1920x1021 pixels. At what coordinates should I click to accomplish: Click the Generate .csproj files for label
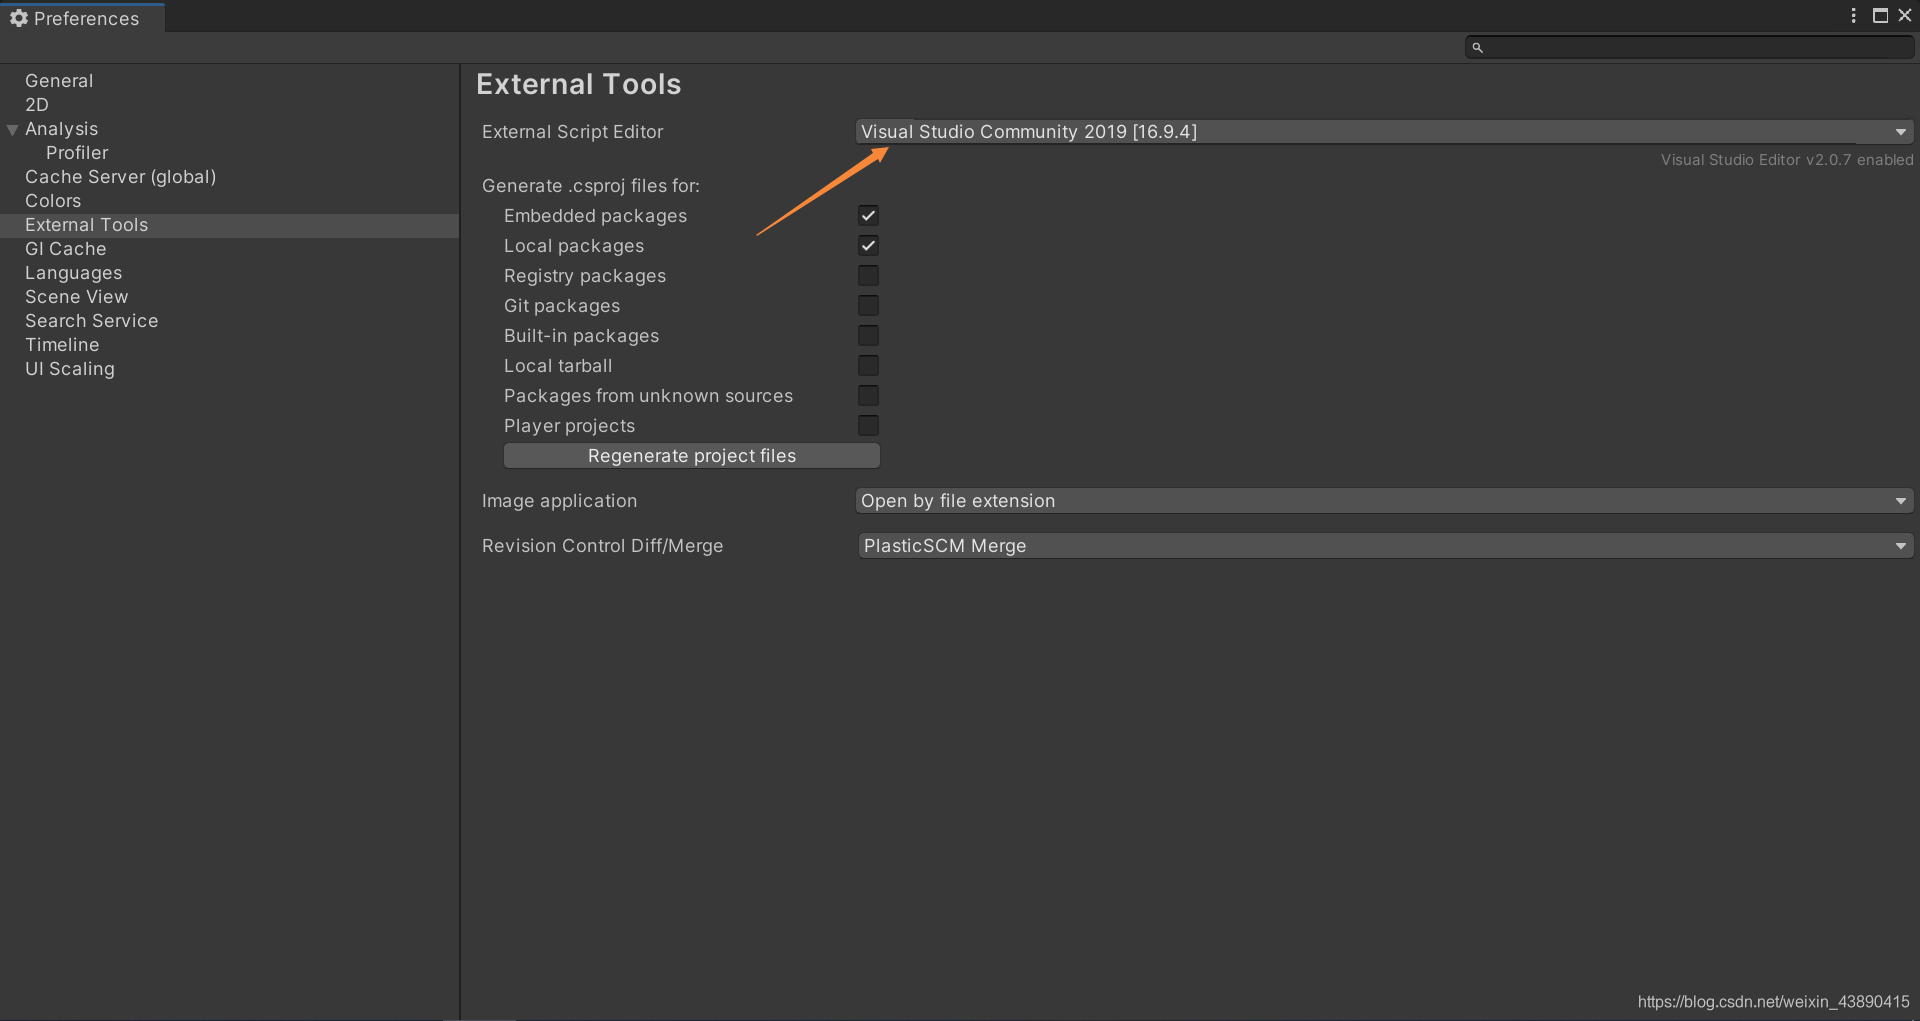(590, 186)
